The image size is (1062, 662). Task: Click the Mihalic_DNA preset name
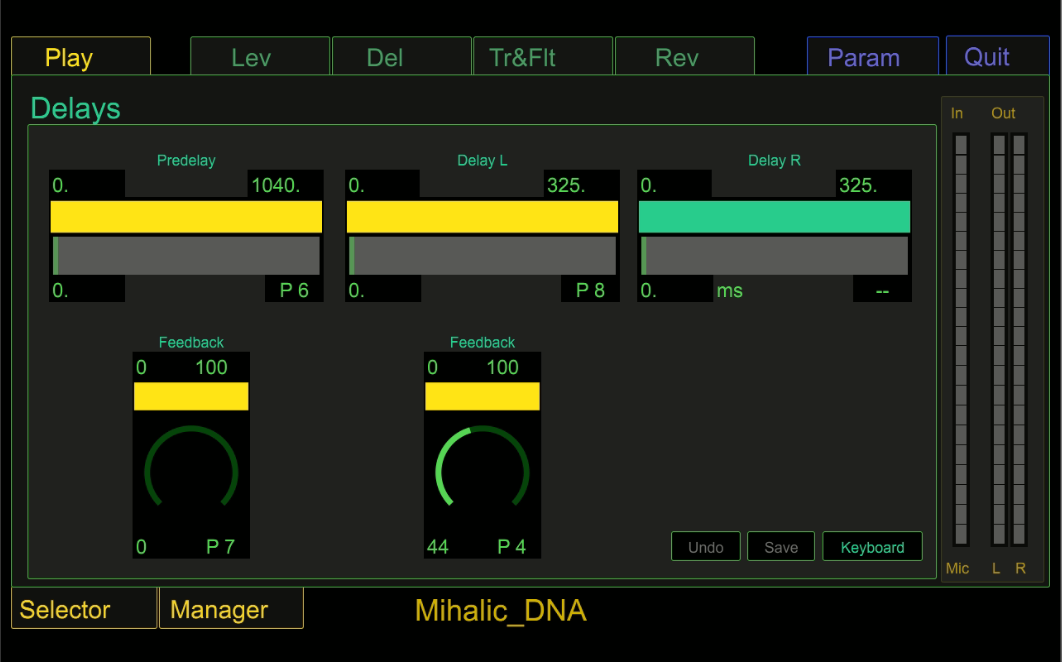[501, 611]
